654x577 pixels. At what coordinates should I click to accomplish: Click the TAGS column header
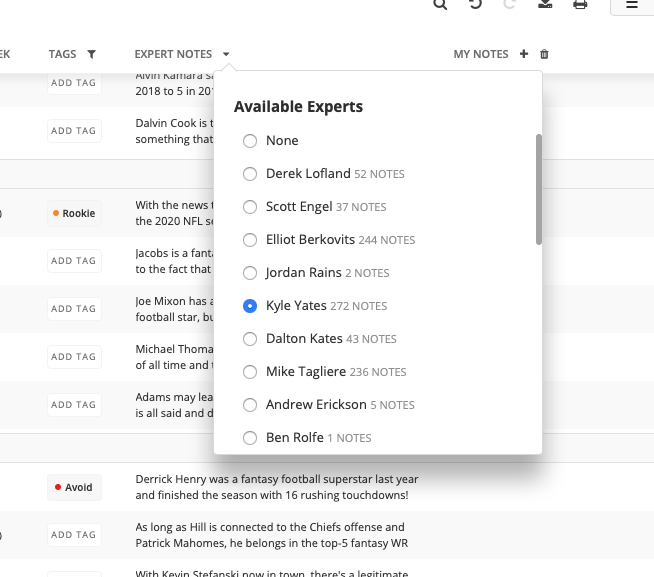pyautogui.click(x=63, y=54)
